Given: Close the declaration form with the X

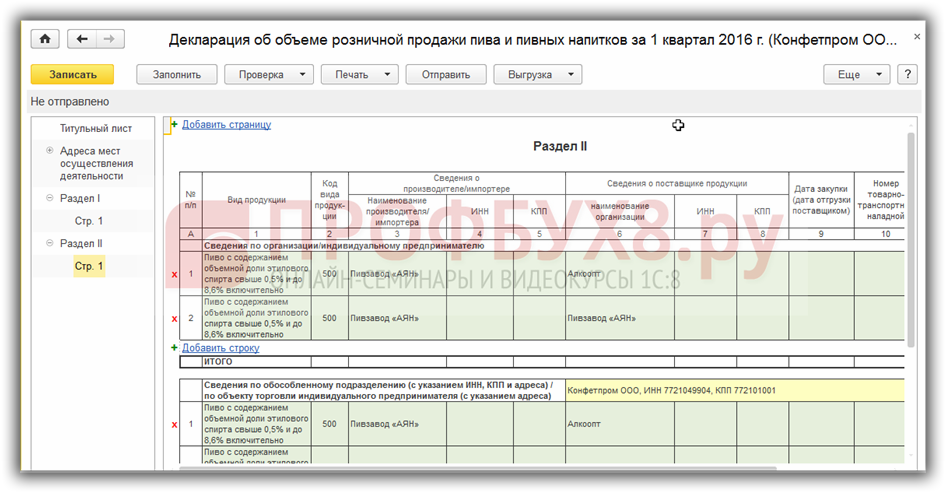Looking at the screenshot, I should (x=918, y=39).
